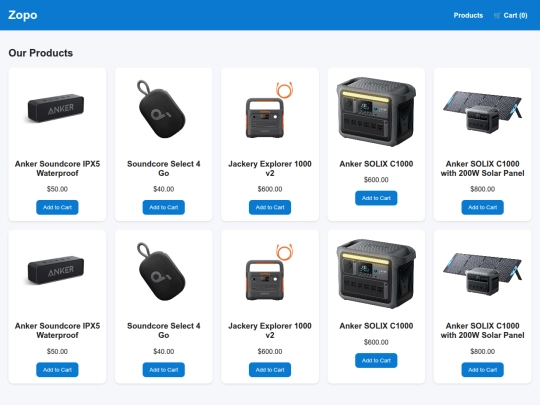Click bottom-row Jackery Explorer $600.00 price
The height and width of the screenshot is (405, 540).
coord(270,351)
